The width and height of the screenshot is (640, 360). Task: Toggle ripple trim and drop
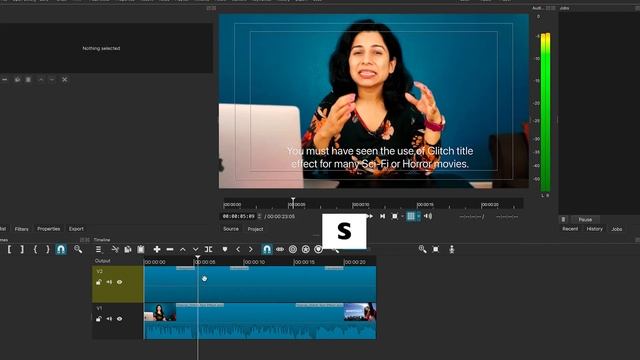[x=293, y=249]
